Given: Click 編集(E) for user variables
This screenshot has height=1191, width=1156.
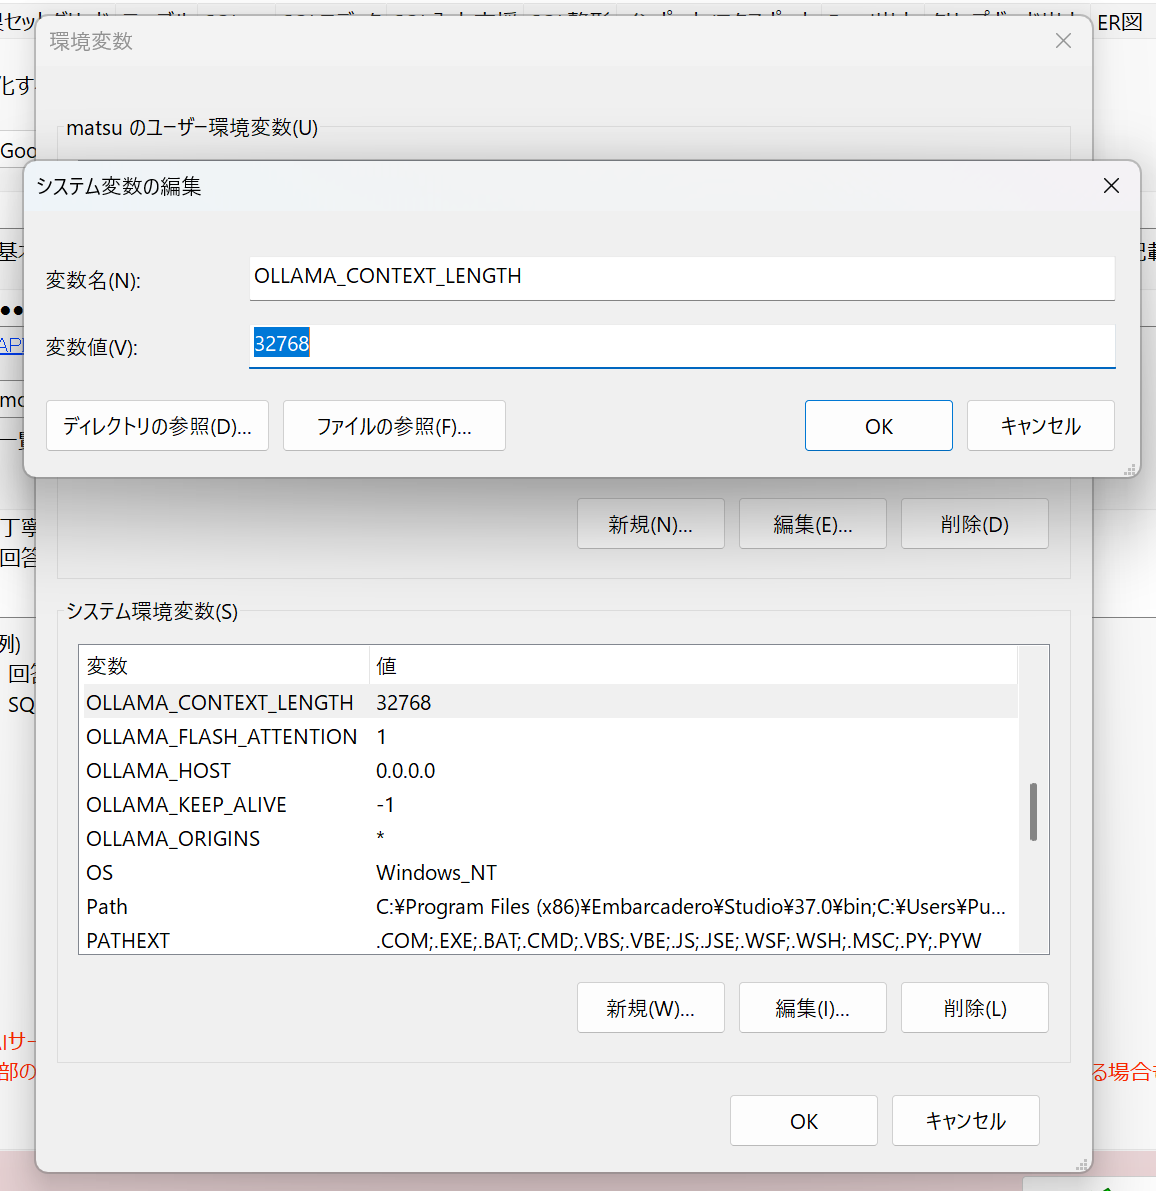Looking at the screenshot, I should coord(812,524).
